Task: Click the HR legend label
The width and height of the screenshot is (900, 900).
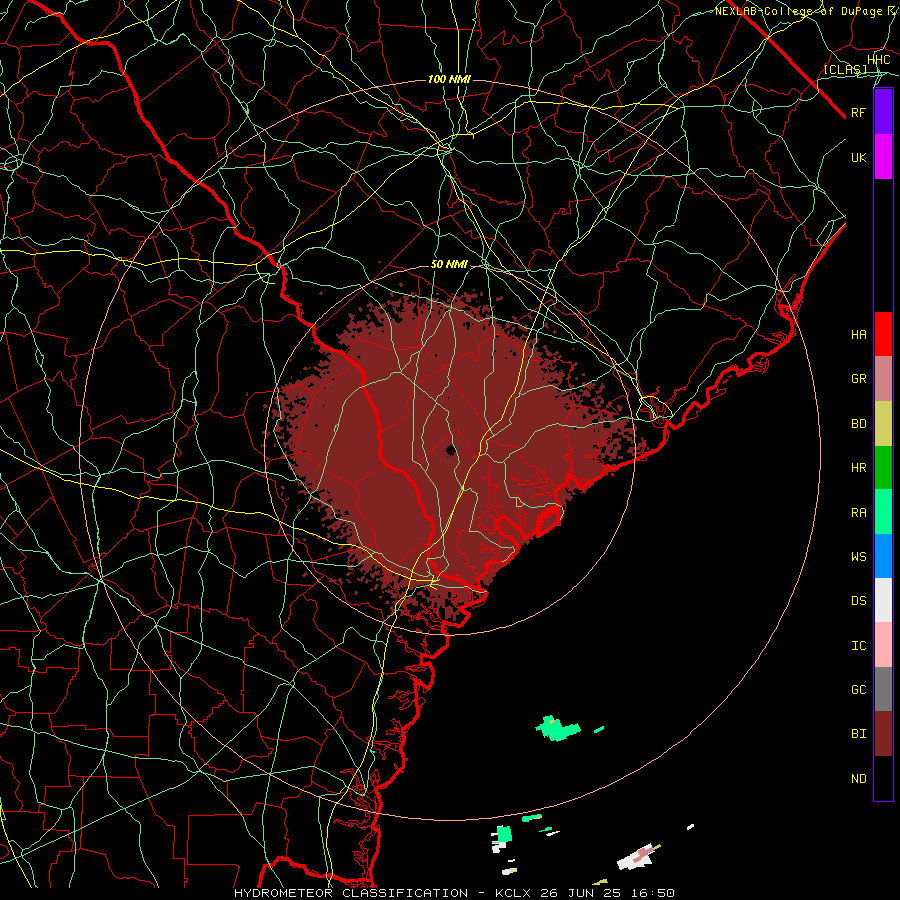Action: [859, 468]
